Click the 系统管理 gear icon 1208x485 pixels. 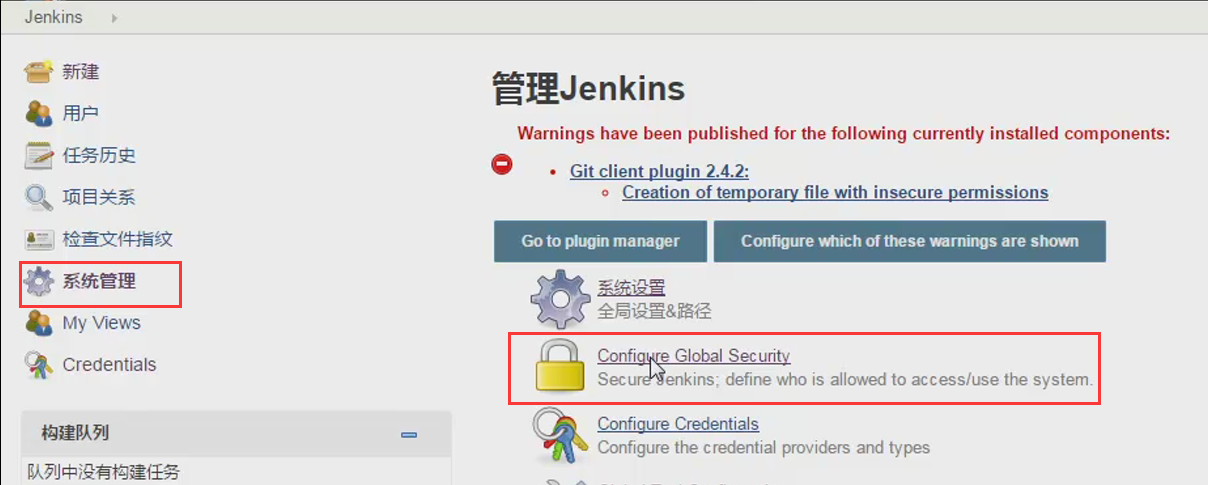pyautogui.click(x=39, y=282)
